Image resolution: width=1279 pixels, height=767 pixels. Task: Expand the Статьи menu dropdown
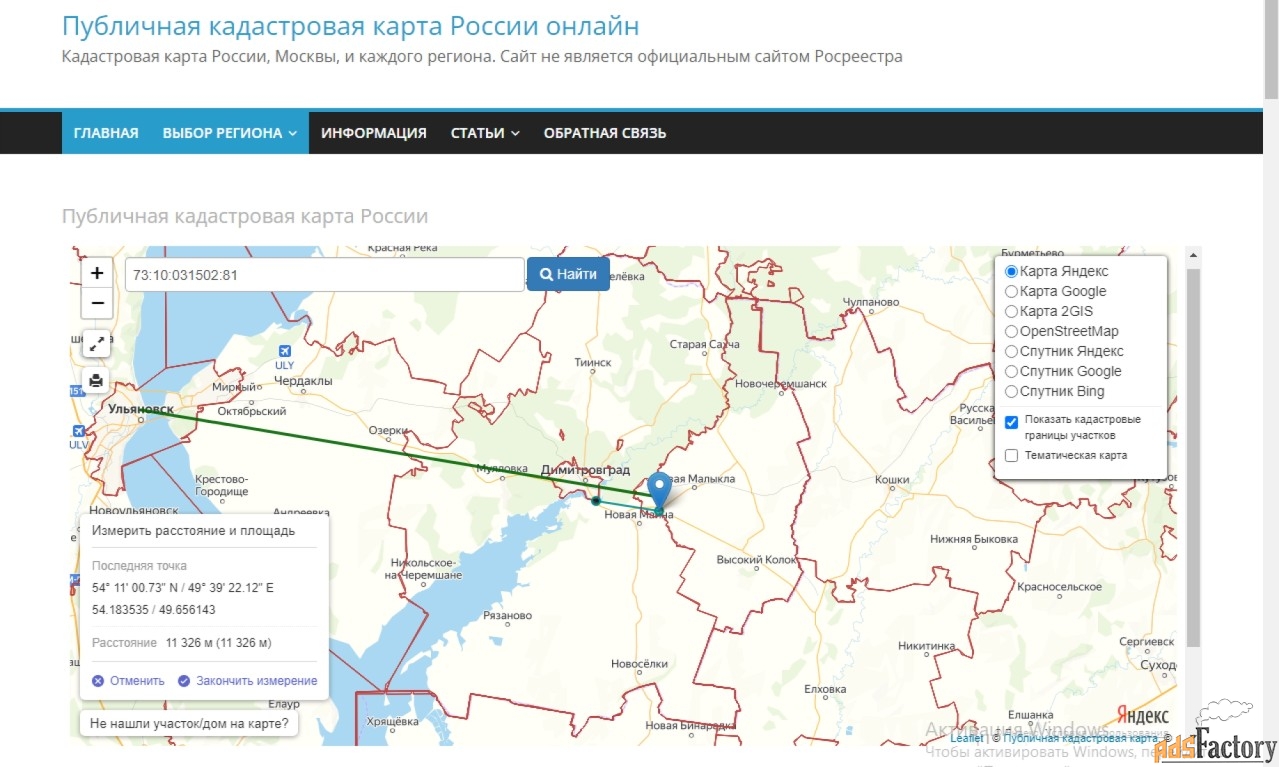tap(485, 133)
